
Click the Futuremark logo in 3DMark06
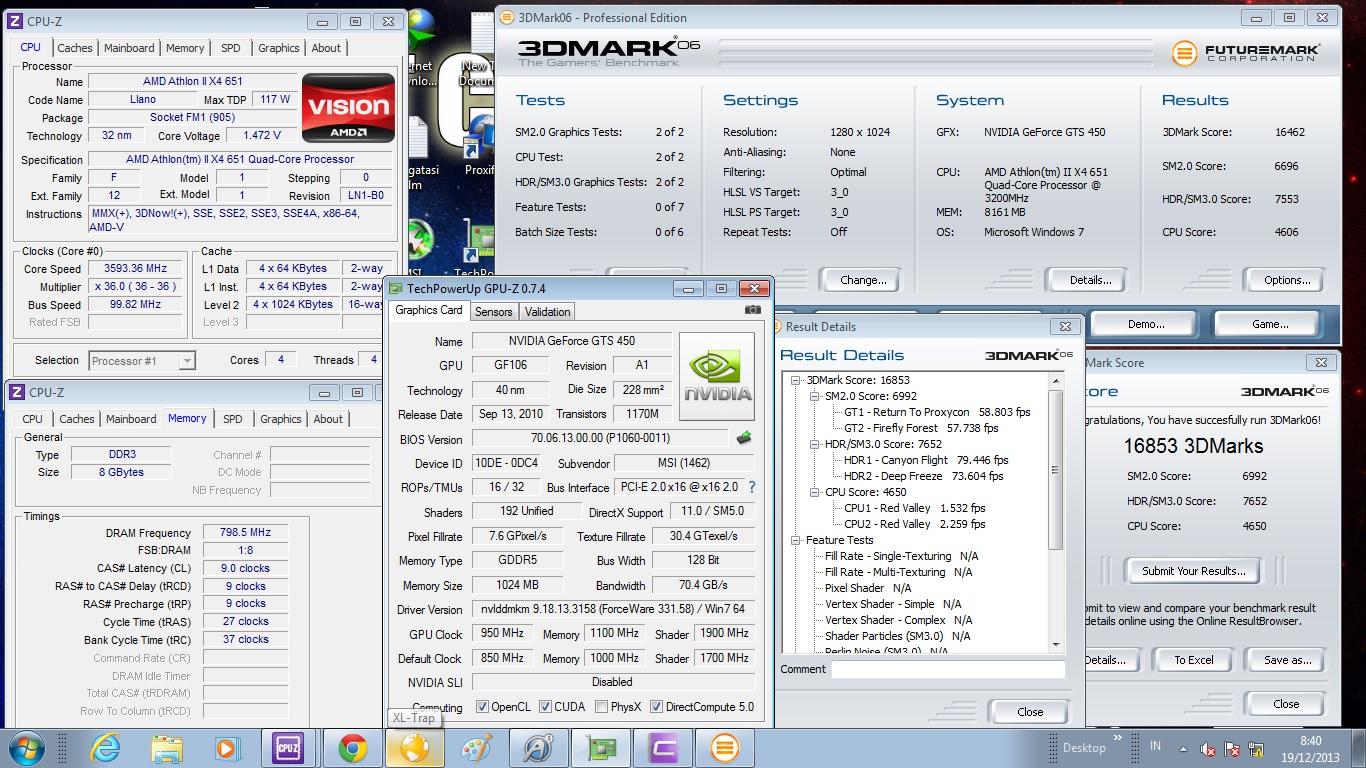pyautogui.click(x=1246, y=53)
